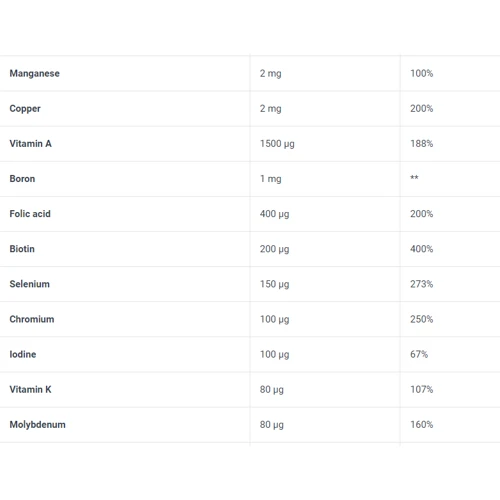Select the Boron row name

coord(22,179)
